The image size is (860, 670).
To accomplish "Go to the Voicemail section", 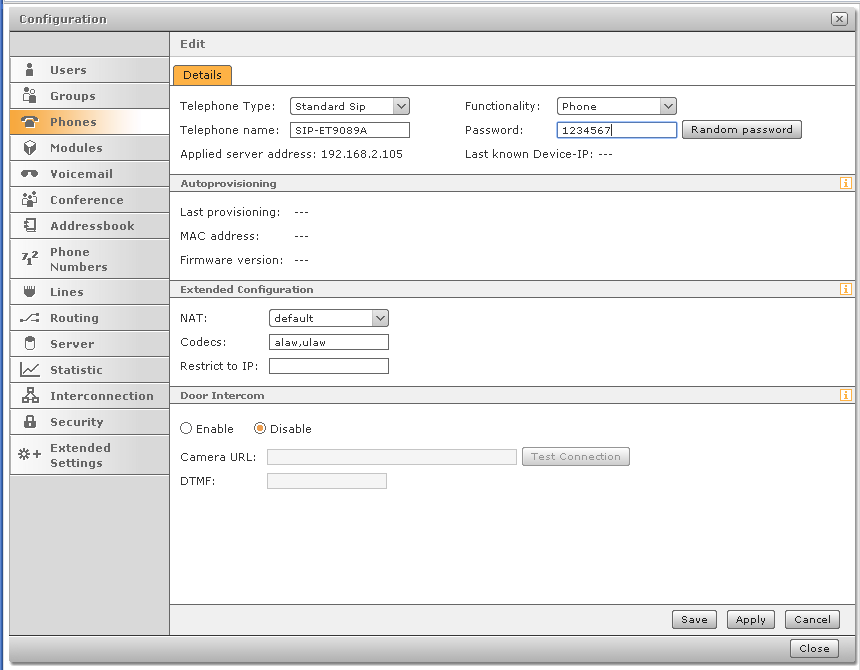I will click(89, 174).
